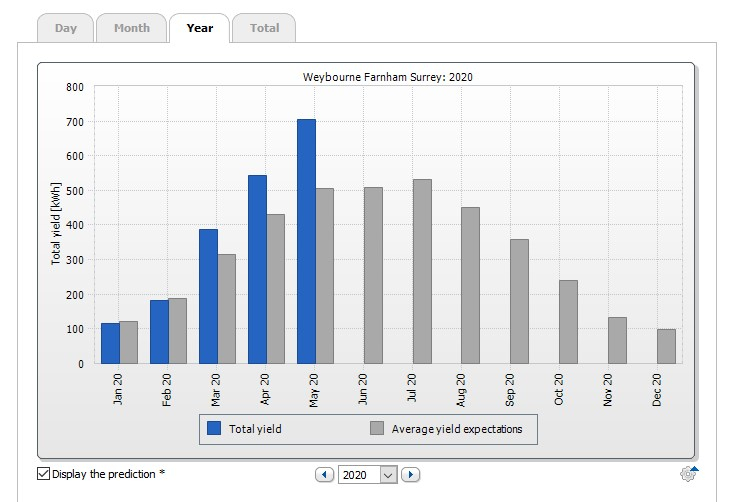
Task: Click gray Nov 20 expectation bar
Action: pyautogui.click(x=617, y=341)
